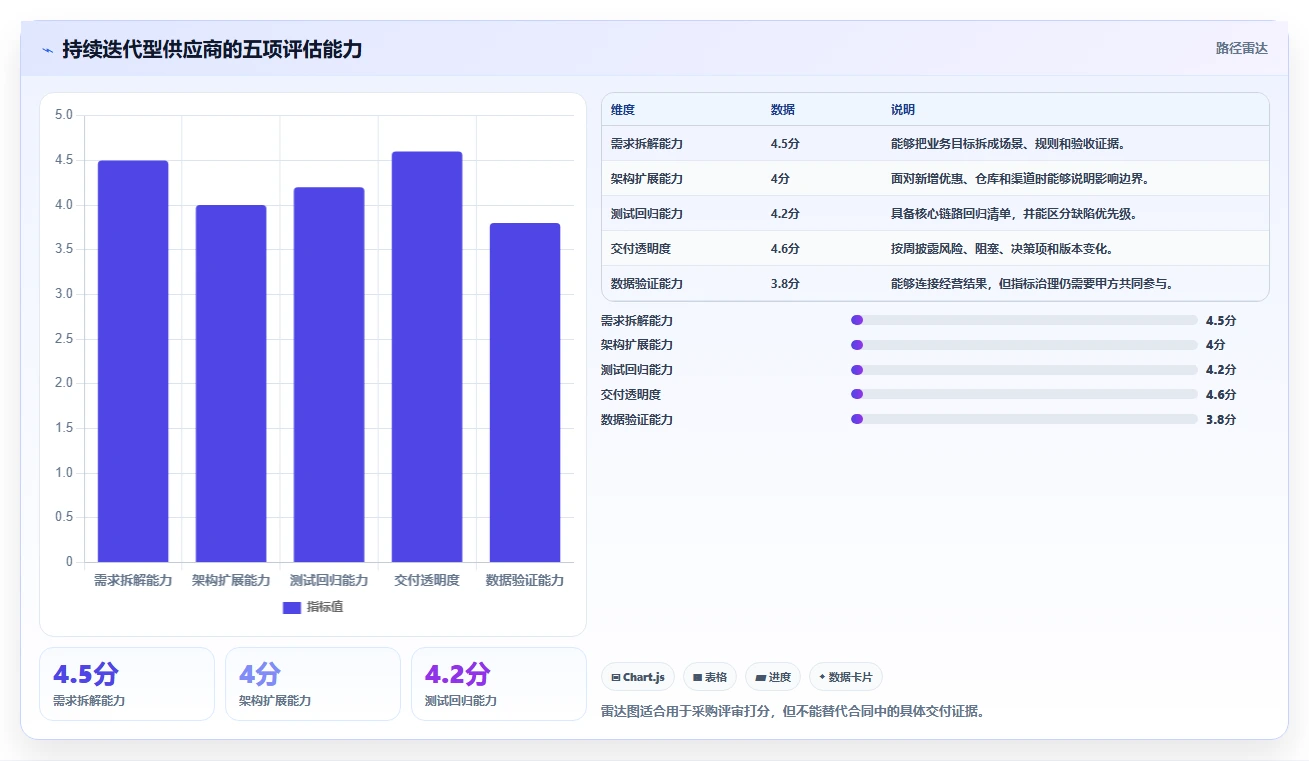Open the 4.5分 需求拆解能力 data card

127,684
